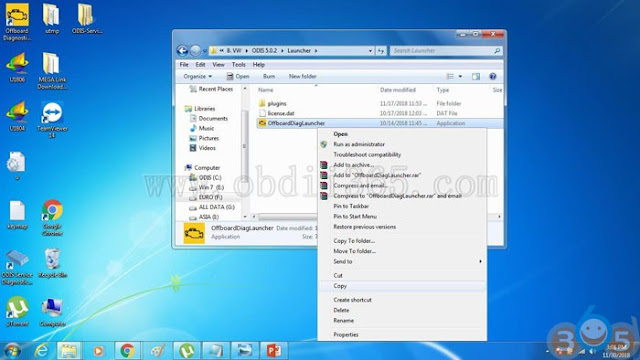This screenshot has height=360, width=640.
Task: Launch uTorrent desktop shortcut
Action: pyautogui.click(x=17, y=312)
